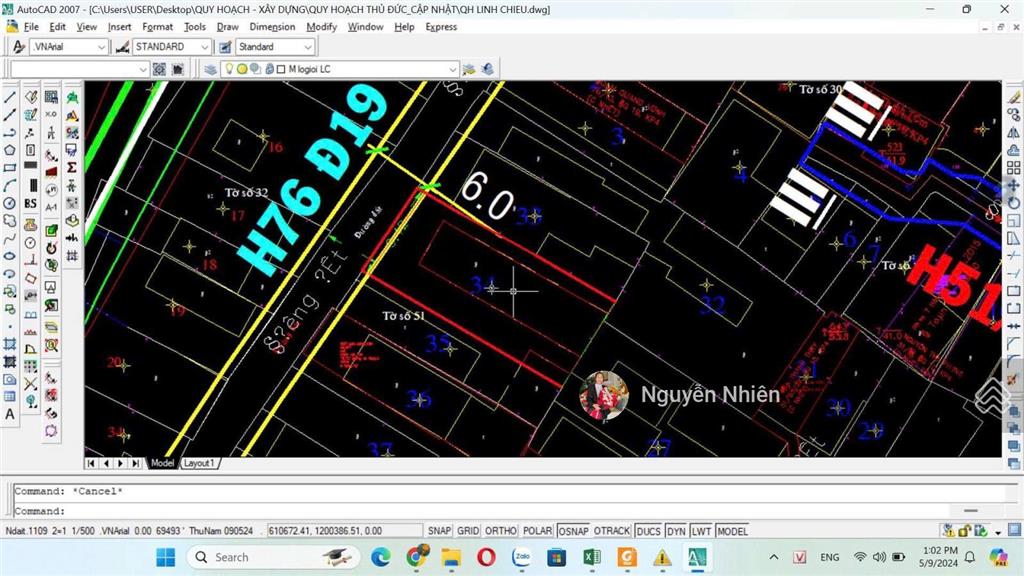This screenshot has width=1024, height=576.
Task: Open Excel from the taskbar
Action: click(592, 557)
